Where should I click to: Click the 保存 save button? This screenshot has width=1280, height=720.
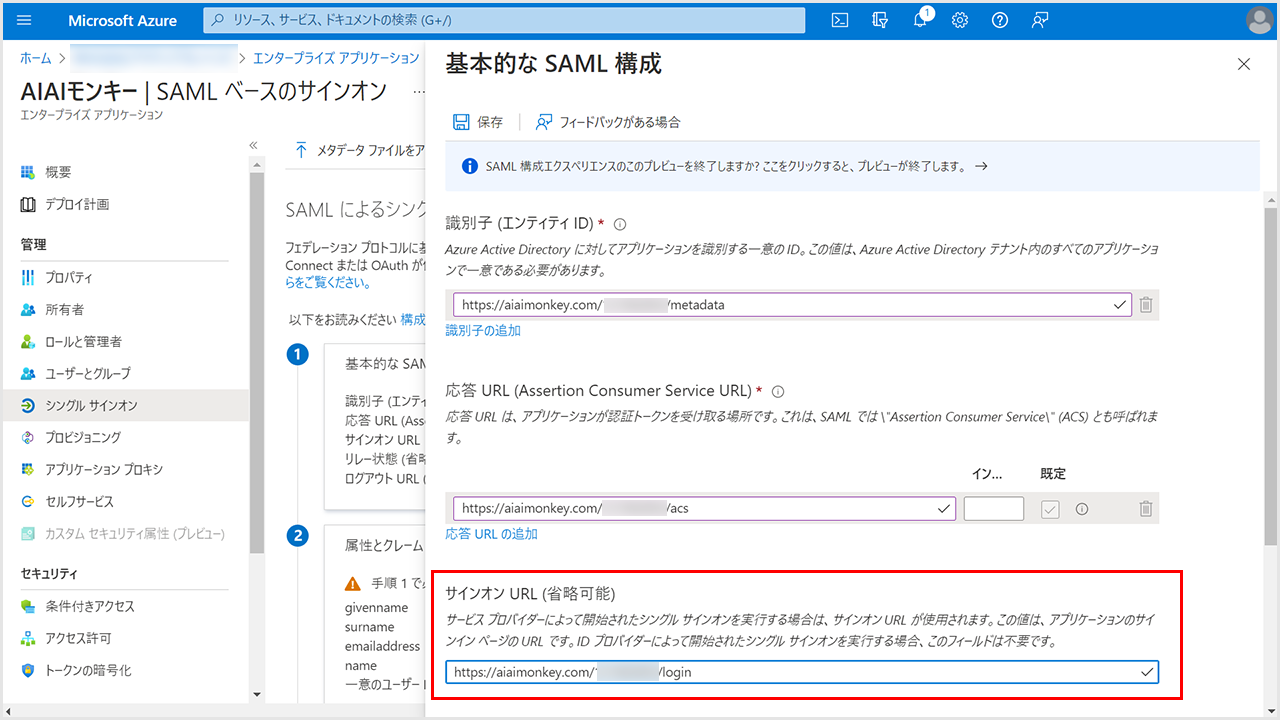478,122
